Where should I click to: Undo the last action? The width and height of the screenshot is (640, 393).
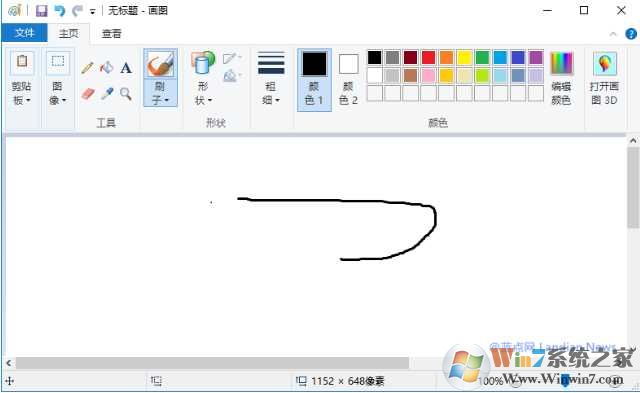(x=60, y=11)
